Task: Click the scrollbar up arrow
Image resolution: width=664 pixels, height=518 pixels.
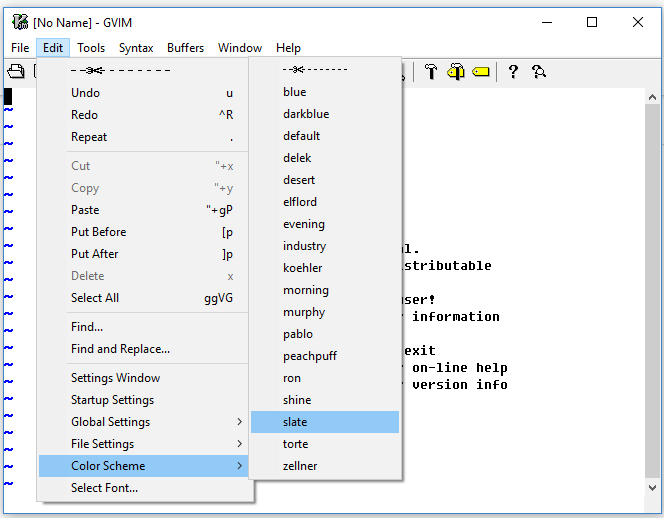Action: (652, 97)
